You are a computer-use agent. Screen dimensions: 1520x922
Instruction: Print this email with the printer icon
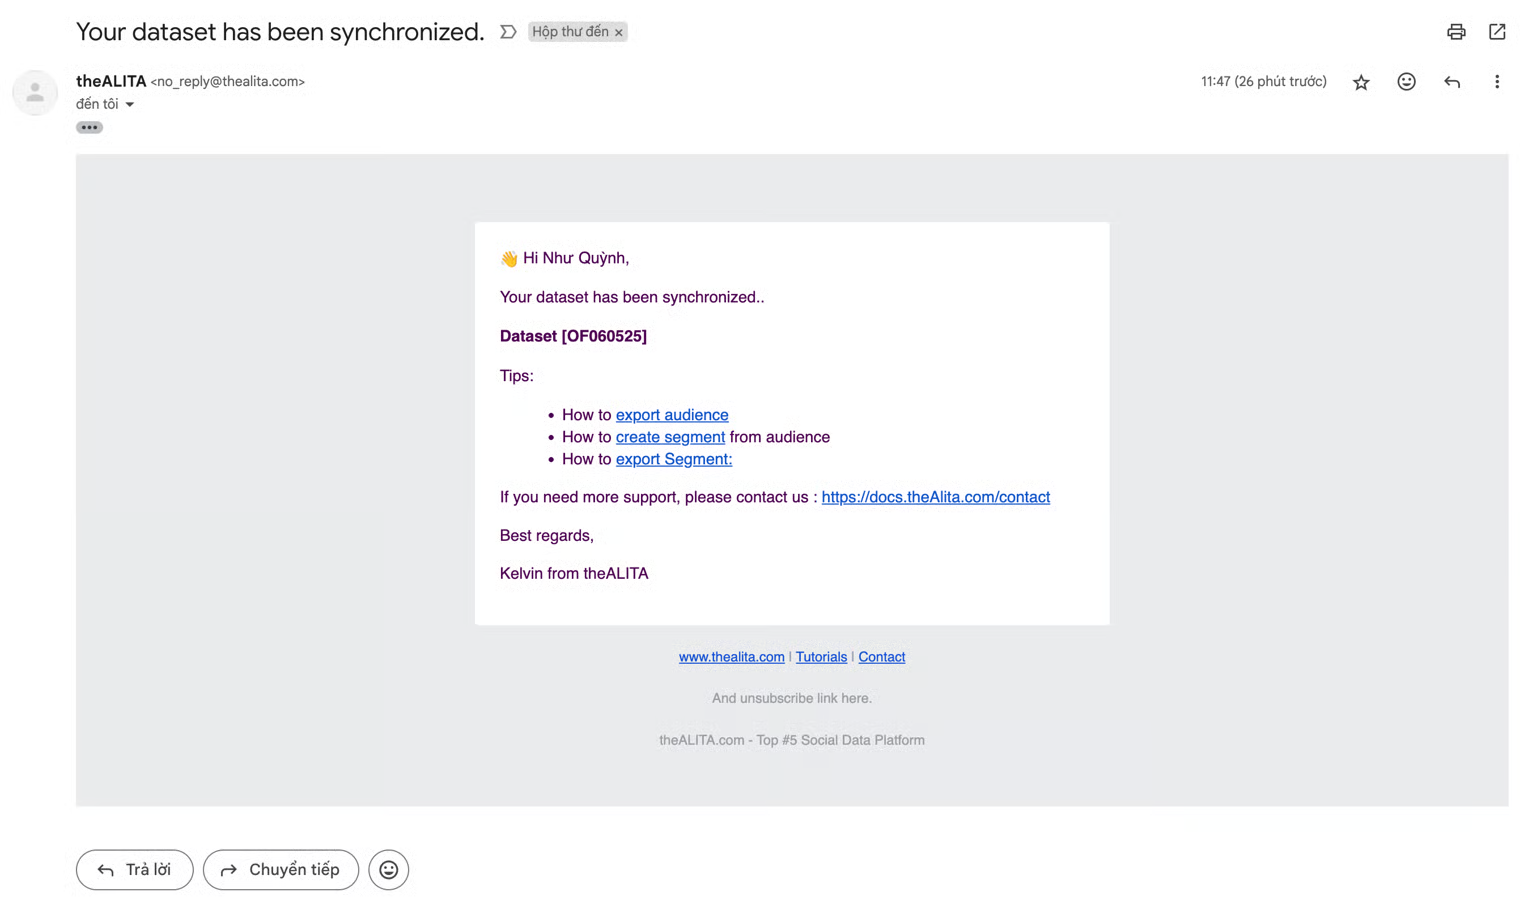[1456, 32]
